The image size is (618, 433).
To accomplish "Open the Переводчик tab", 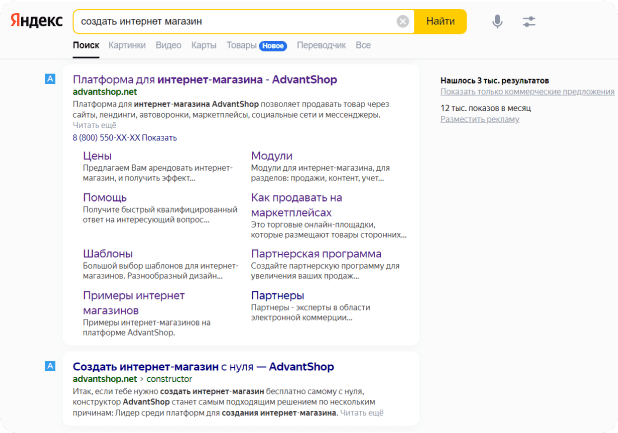I will (x=321, y=45).
